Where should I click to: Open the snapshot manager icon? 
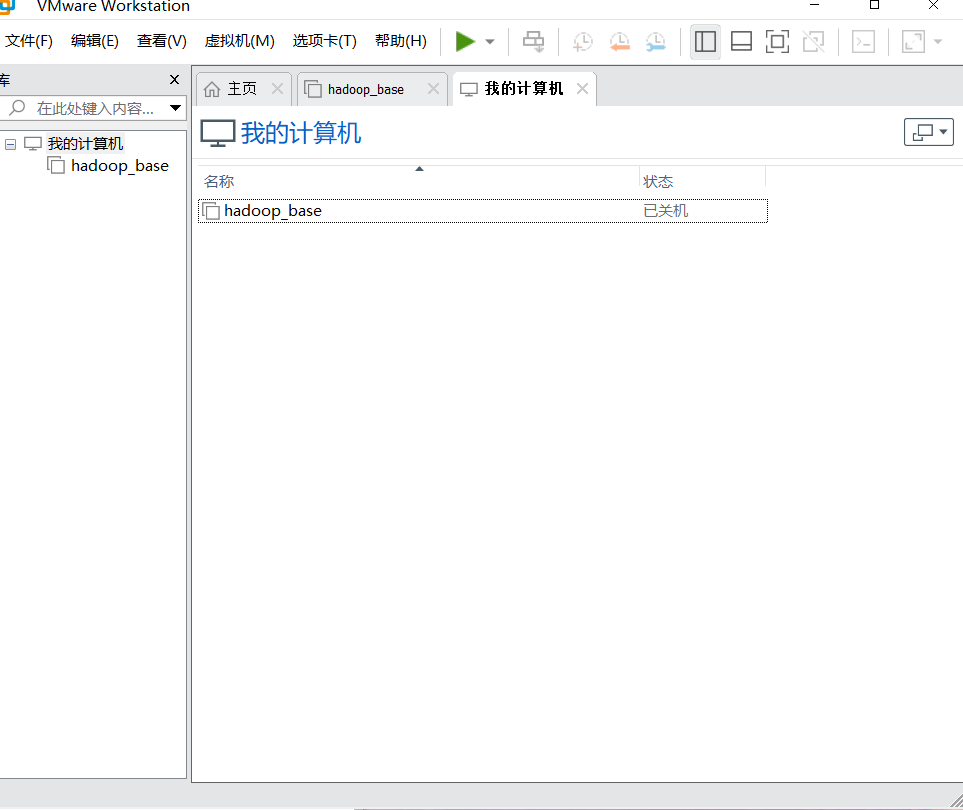pyautogui.click(x=656, y=42)
